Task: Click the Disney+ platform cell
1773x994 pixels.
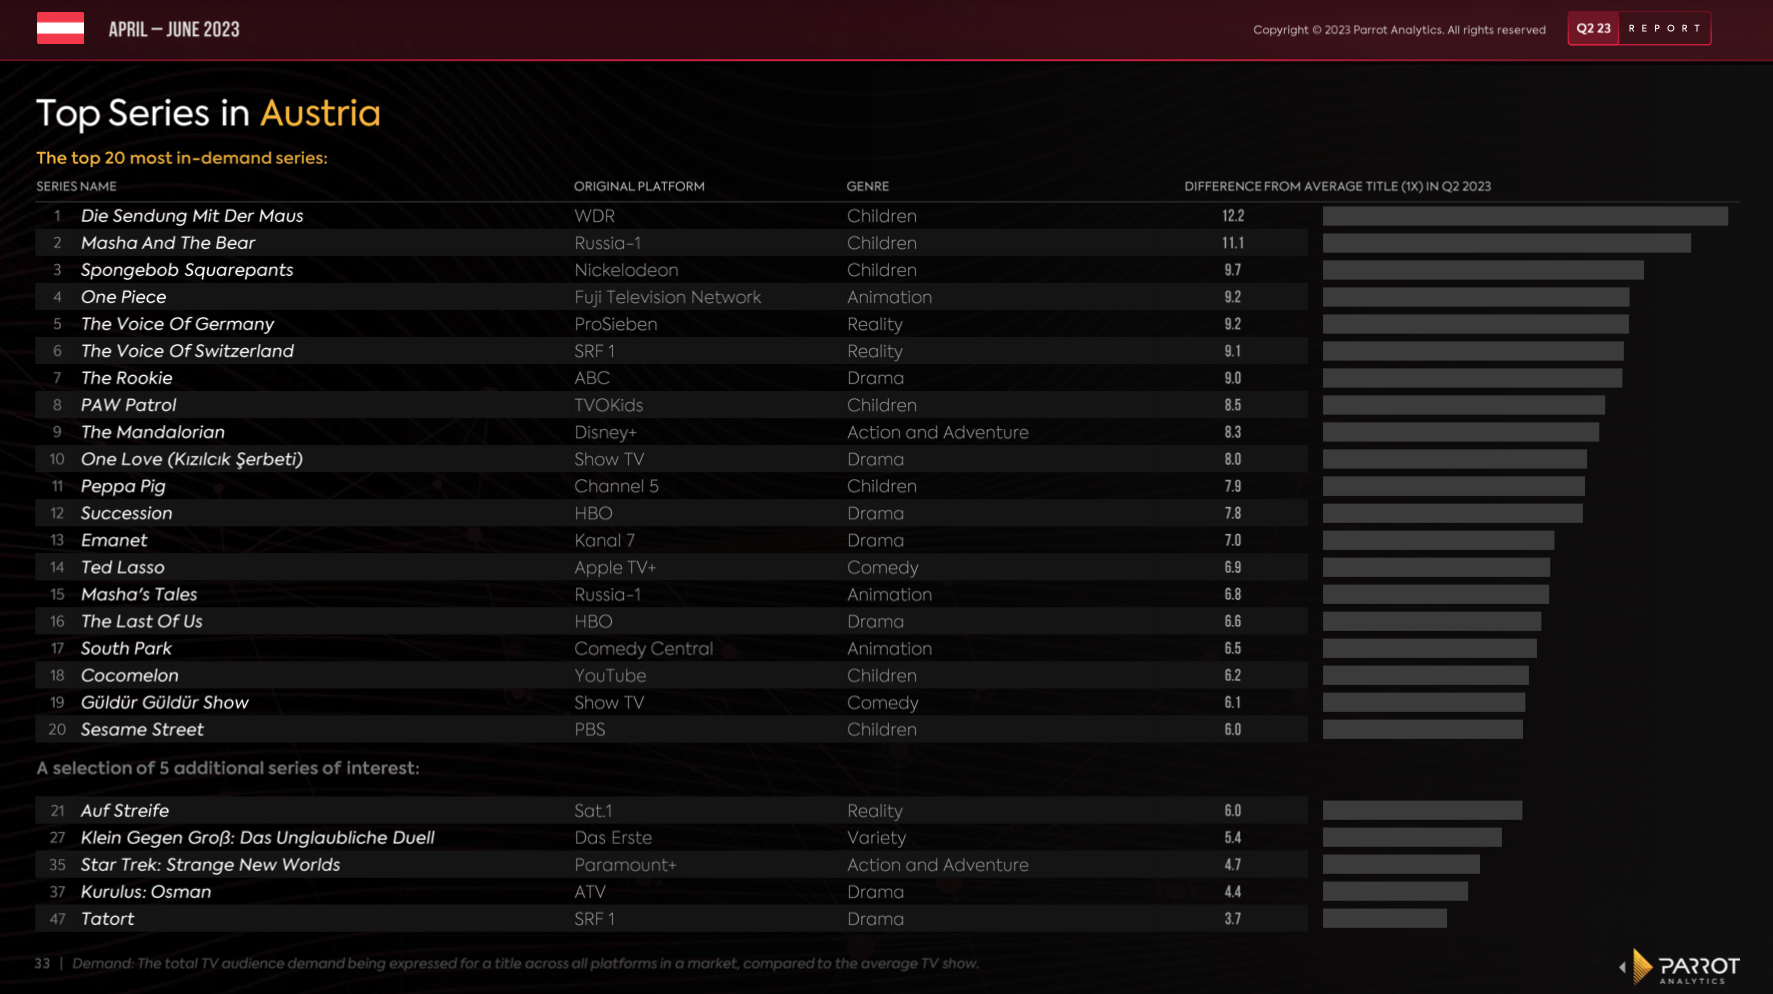Action: click(605, 432)
